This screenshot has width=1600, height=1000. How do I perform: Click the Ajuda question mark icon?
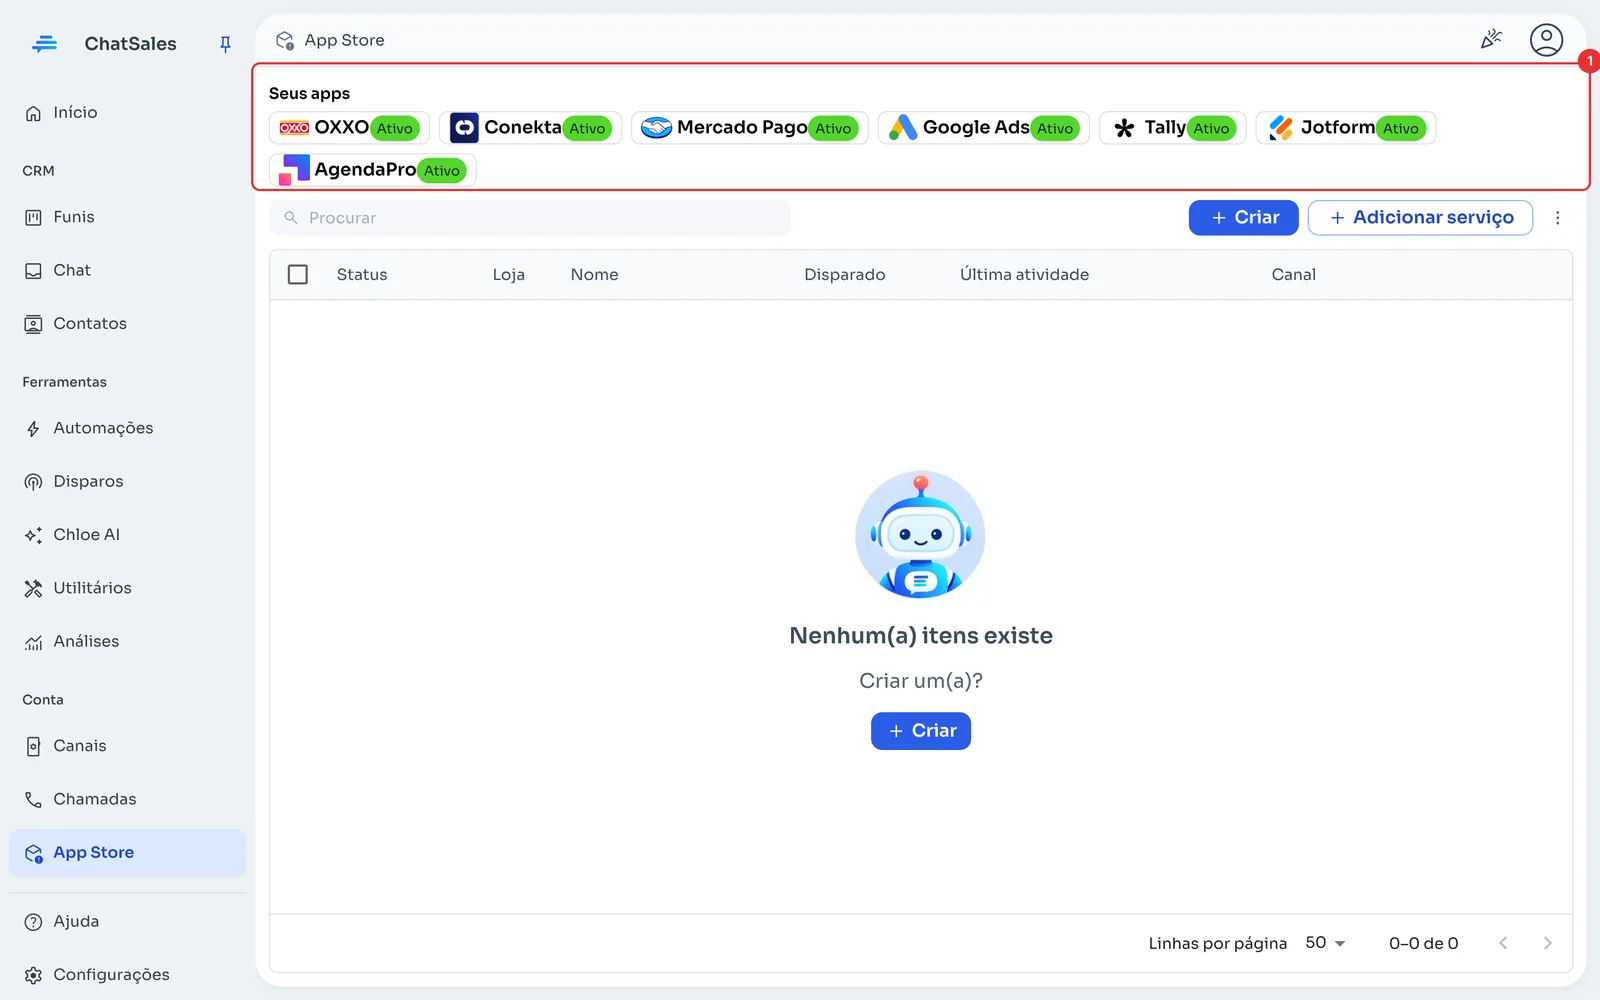33,922
